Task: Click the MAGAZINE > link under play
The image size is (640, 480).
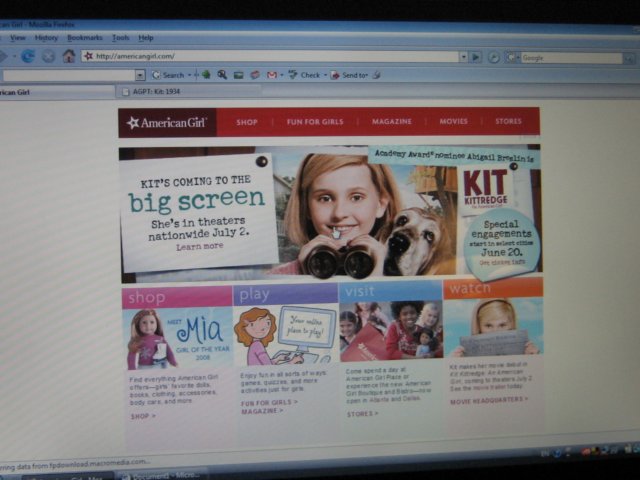Action: click(262, 411)
